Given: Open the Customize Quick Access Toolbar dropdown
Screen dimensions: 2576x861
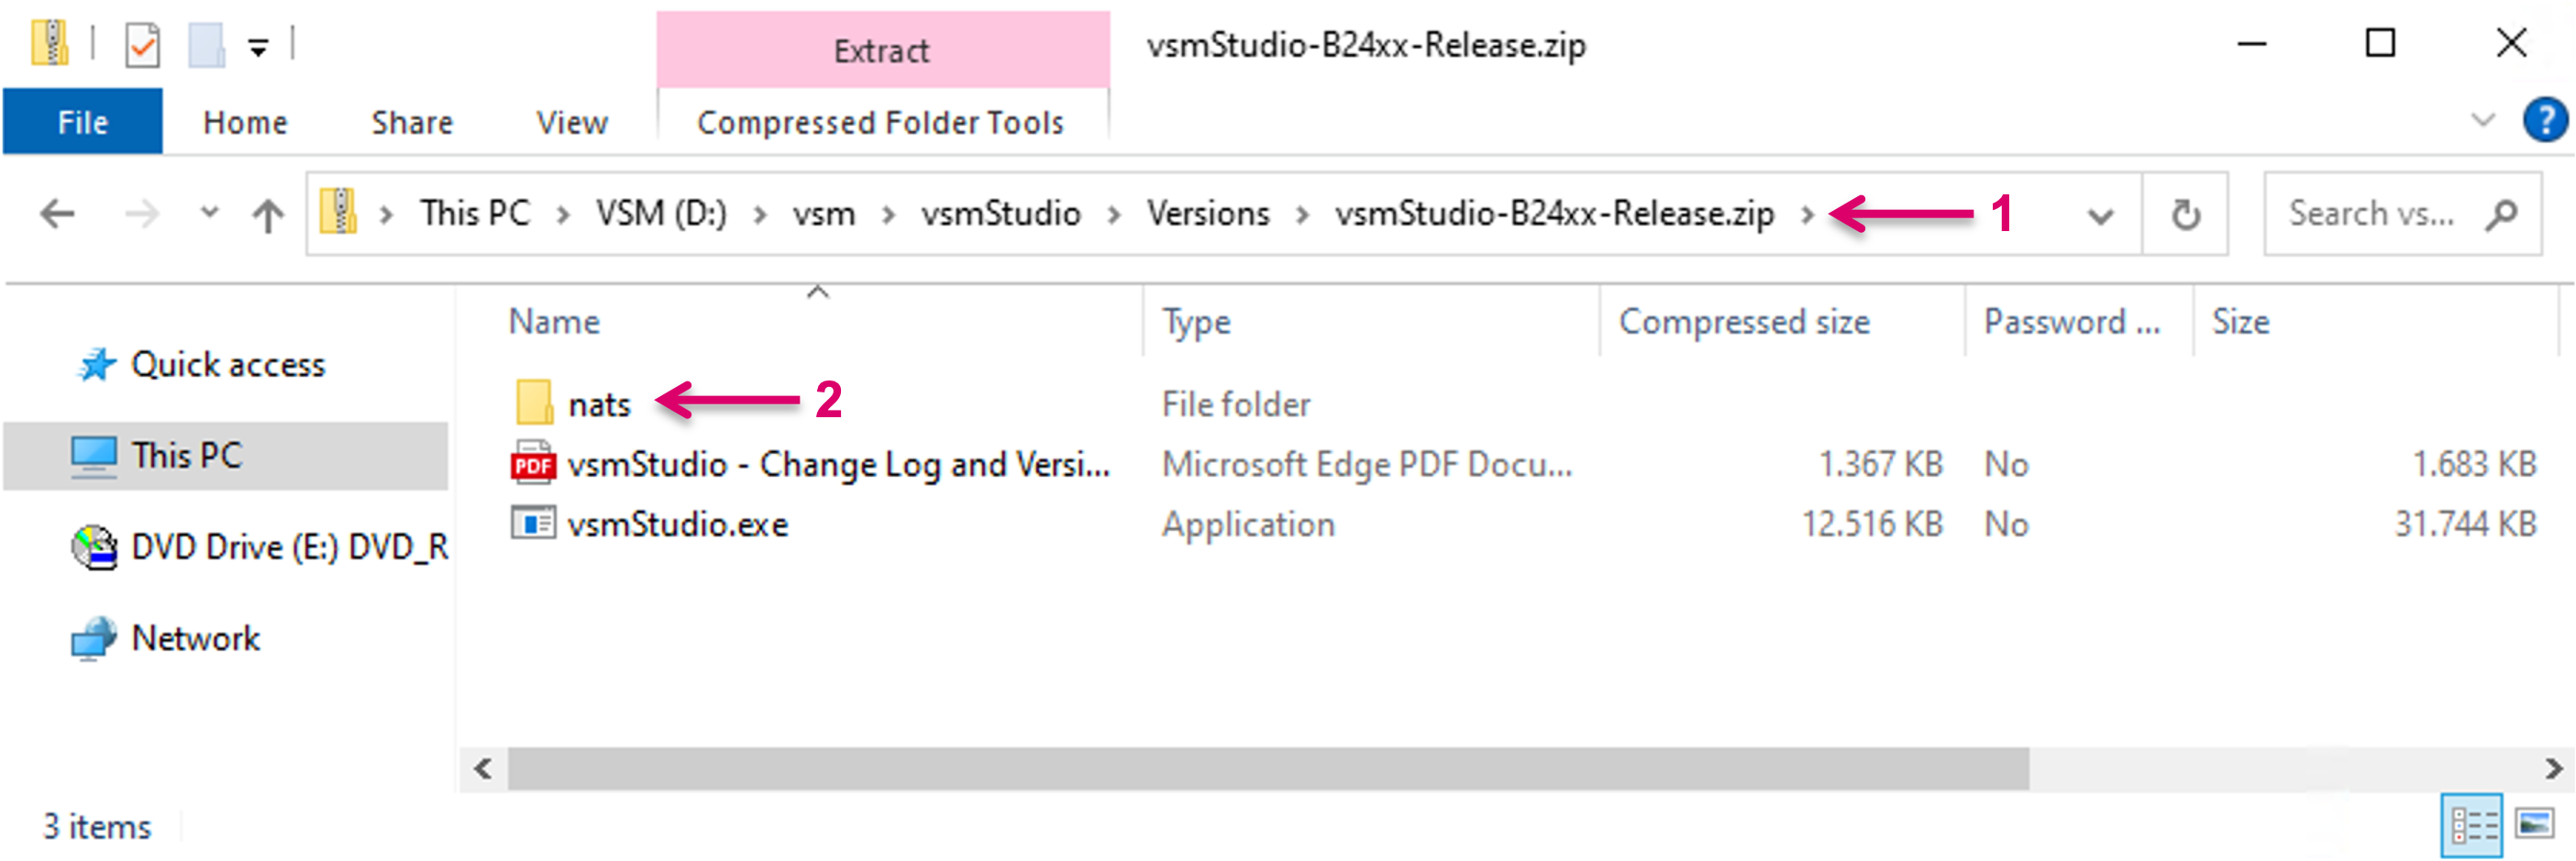Looking at the screenshot, I should 258,47.
